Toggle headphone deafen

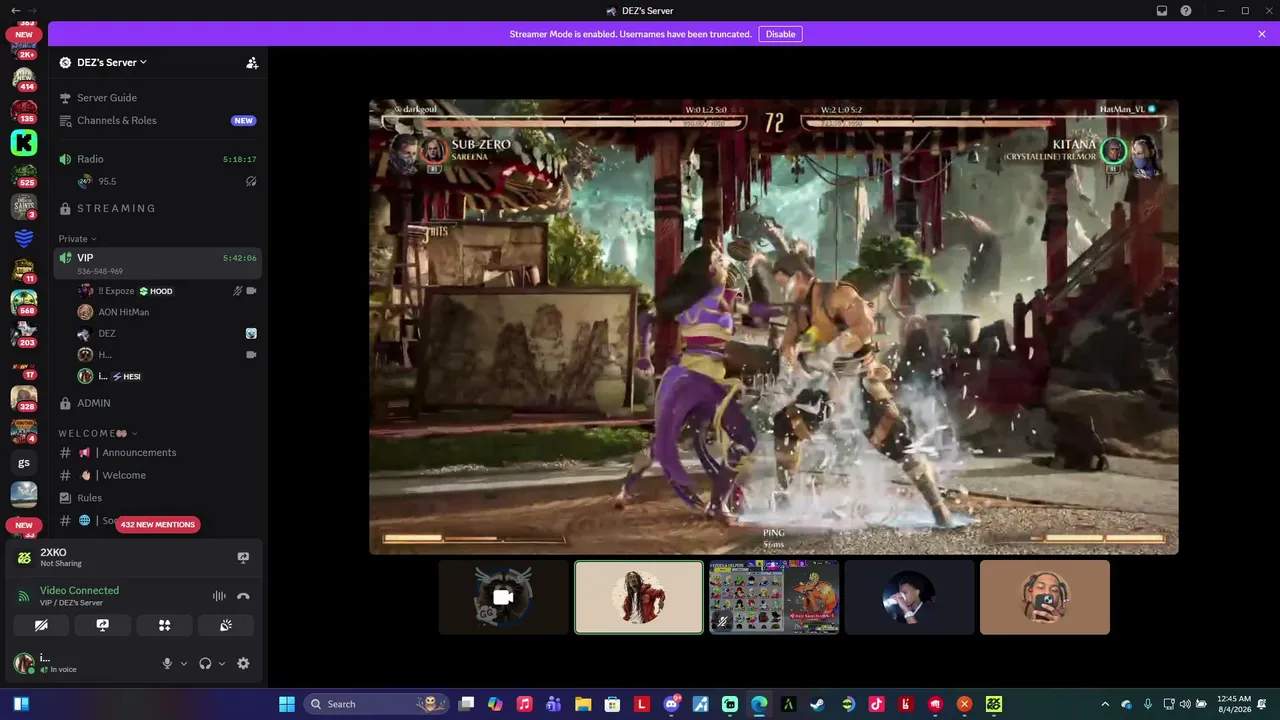(x=205, y=663)
